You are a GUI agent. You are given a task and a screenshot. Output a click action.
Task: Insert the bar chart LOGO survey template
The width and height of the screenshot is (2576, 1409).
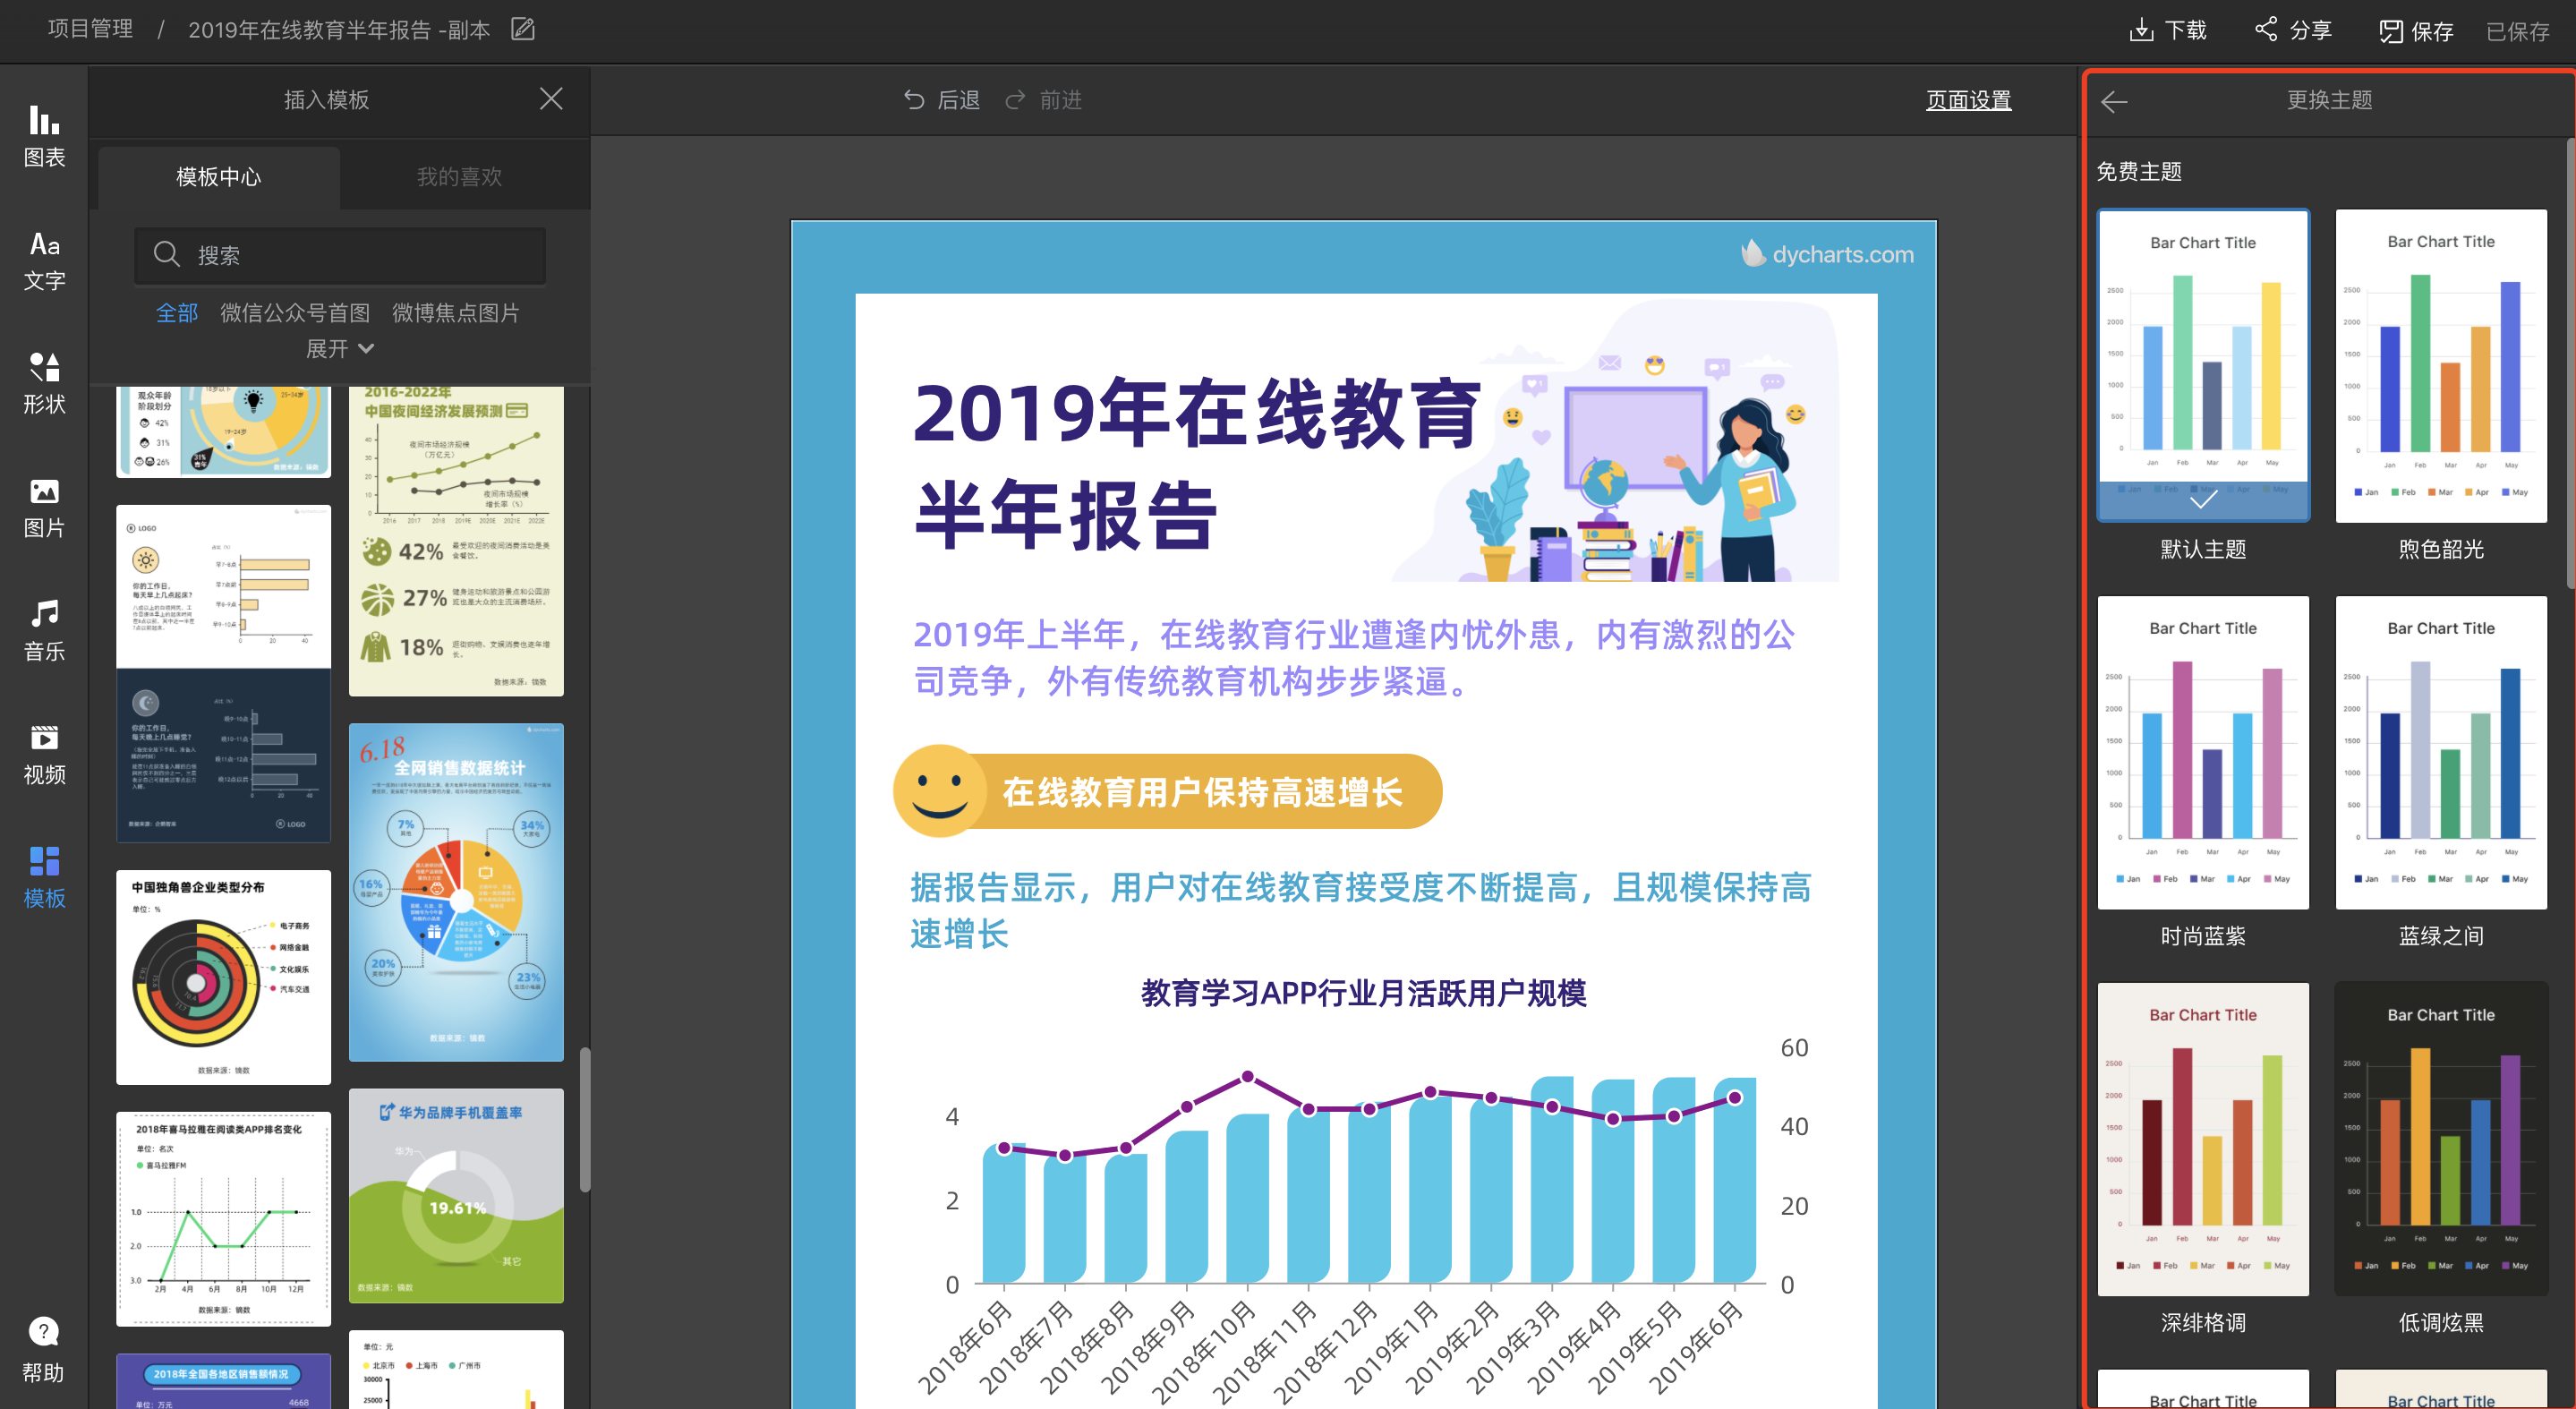(223, 674)
